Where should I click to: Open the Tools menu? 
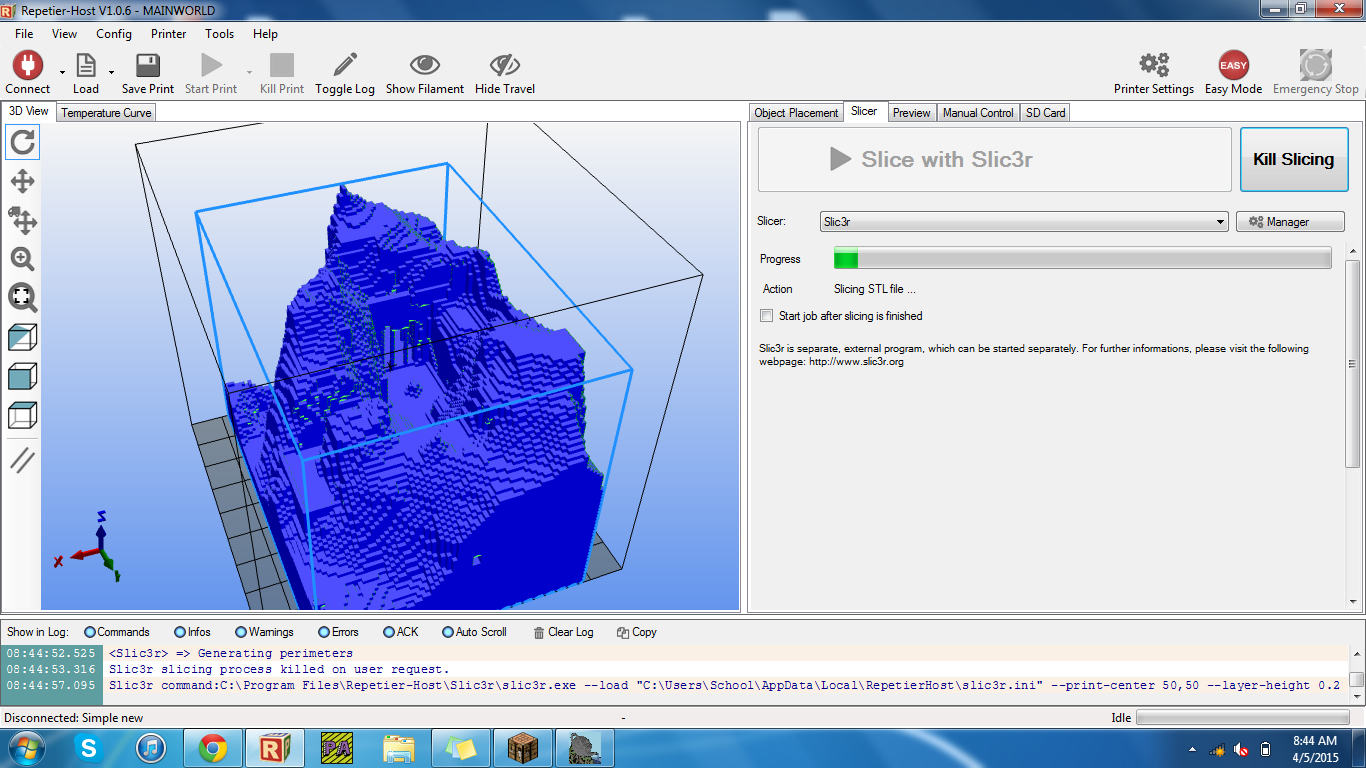(x=219, y=33)
